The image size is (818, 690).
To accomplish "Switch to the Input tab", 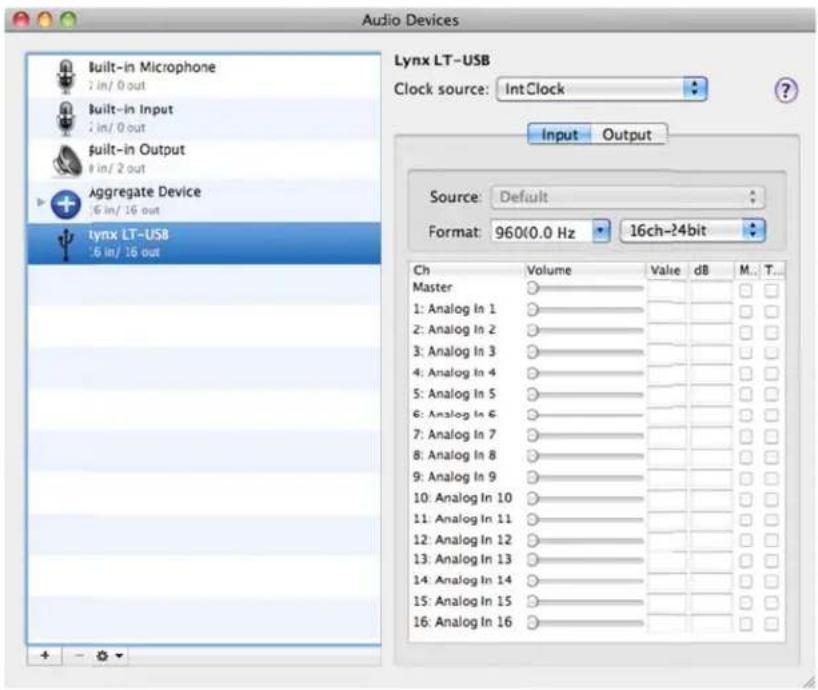I will point(559,135).
